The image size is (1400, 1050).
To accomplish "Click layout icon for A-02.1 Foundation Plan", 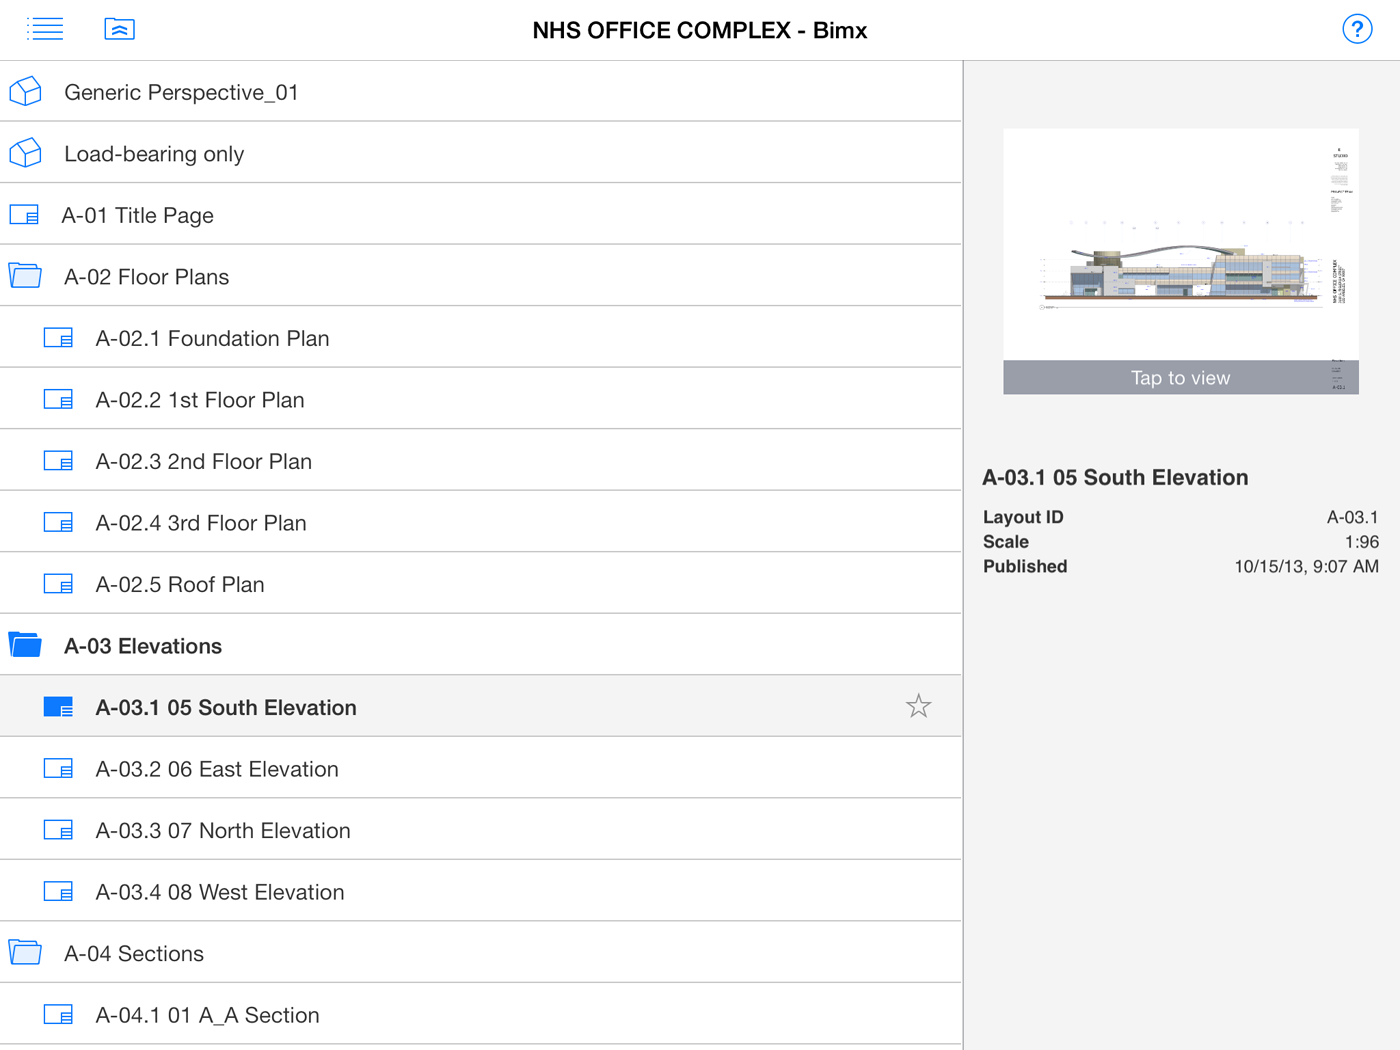I will (58, 338).
